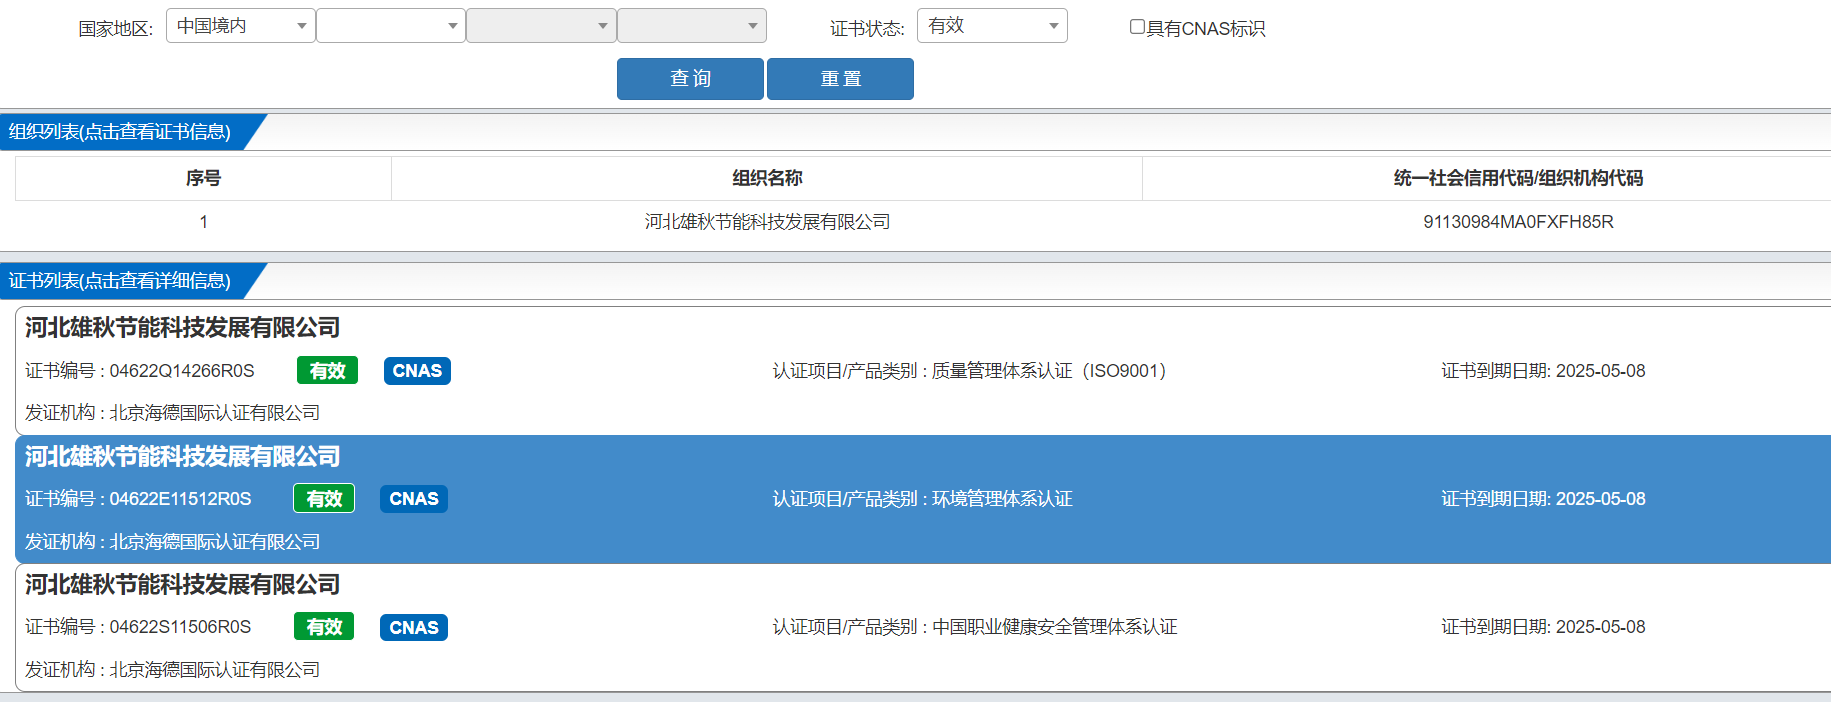The image size is (1831, 702).
Task: Click 质量管理体系认证（ISO9001）certification category text
Action: 1049,371
